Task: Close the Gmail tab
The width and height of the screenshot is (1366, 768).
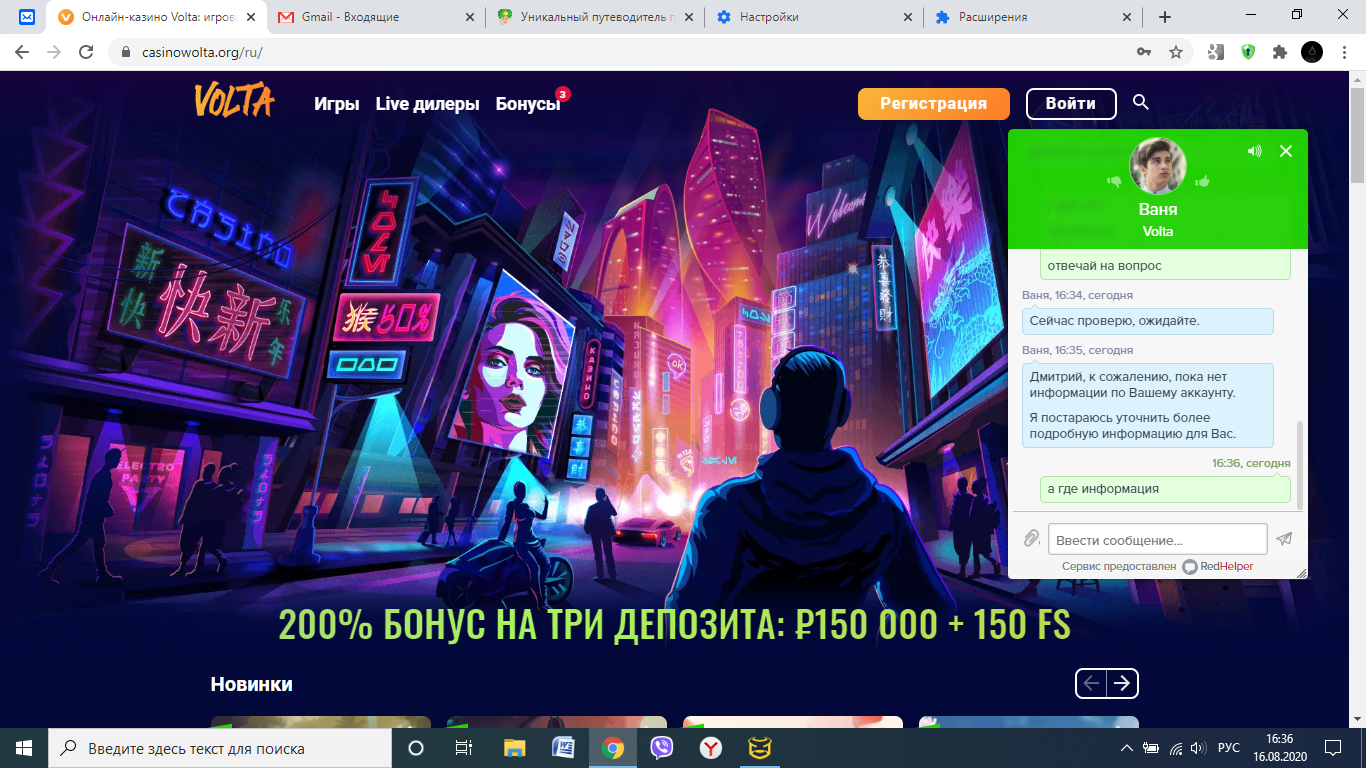Action: click(x=470, y=17)
